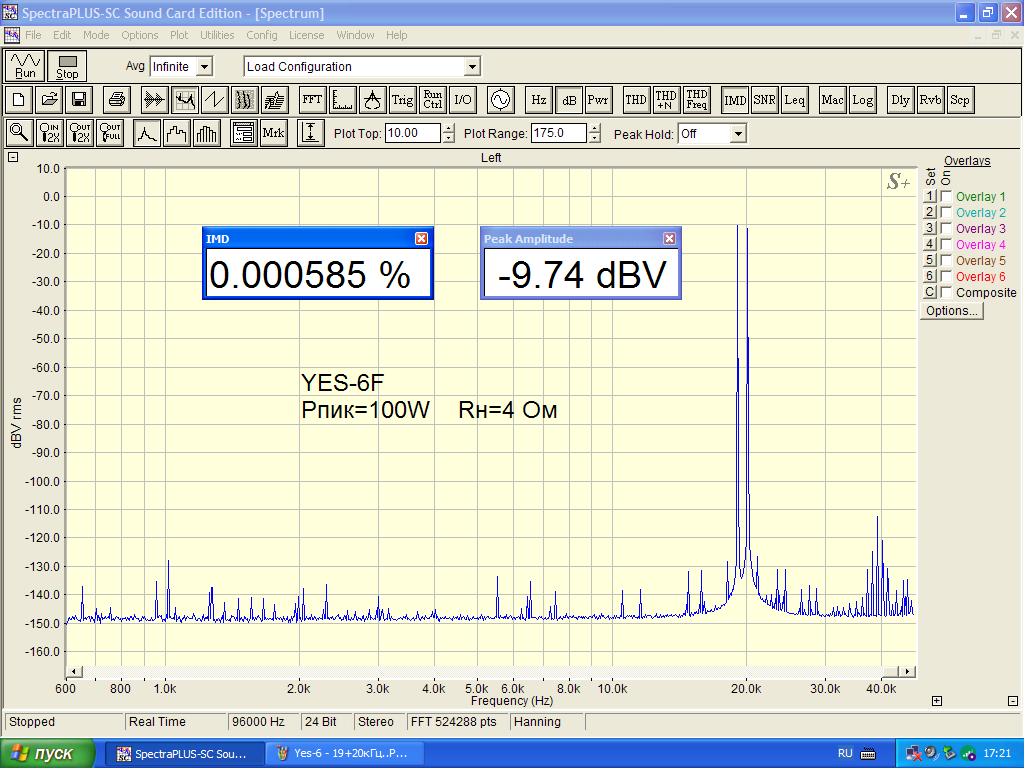This screenshot has width=1024, height=768.
Task: Print the spectrum plot
Action: (116, 100)
